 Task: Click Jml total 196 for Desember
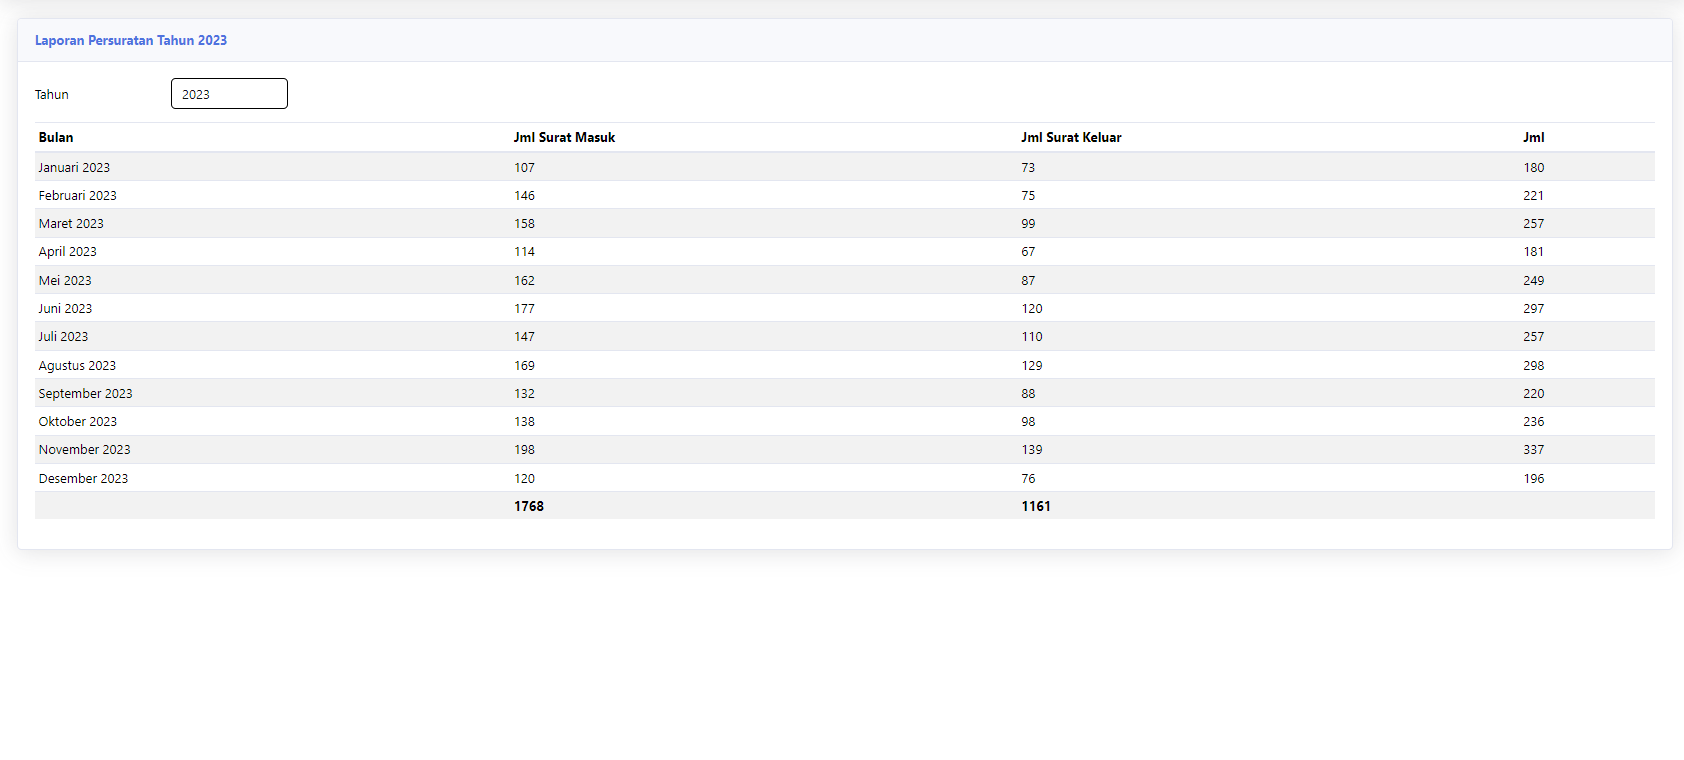coord(1534,479)
